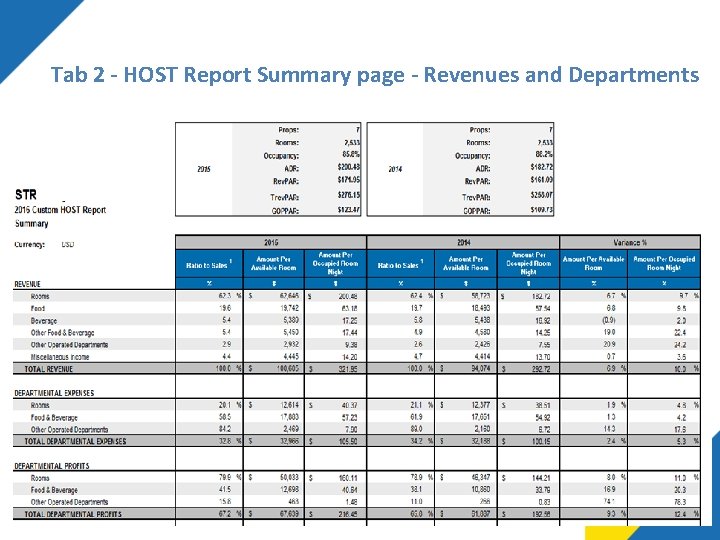The image size is (720, 540).
Task: Select the 'DEPARTMENTAL EXPENSES' section heading
Action: point(54,393)
